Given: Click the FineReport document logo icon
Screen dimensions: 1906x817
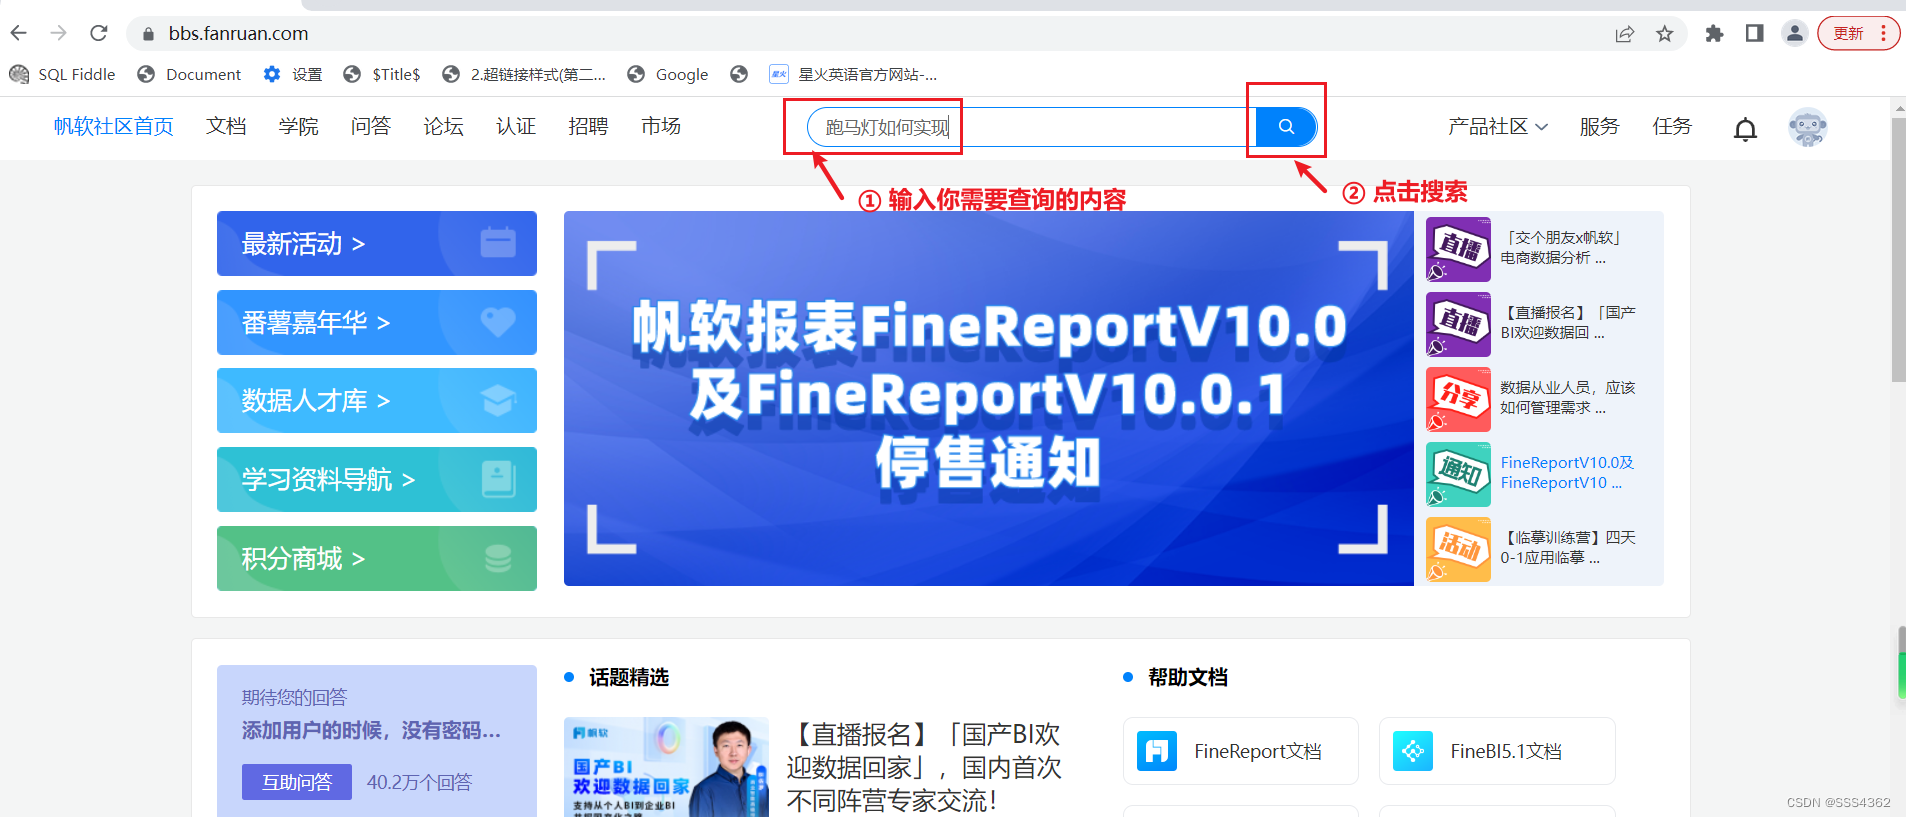Looking at the screenshot, I should click(x=1157, y=751).
